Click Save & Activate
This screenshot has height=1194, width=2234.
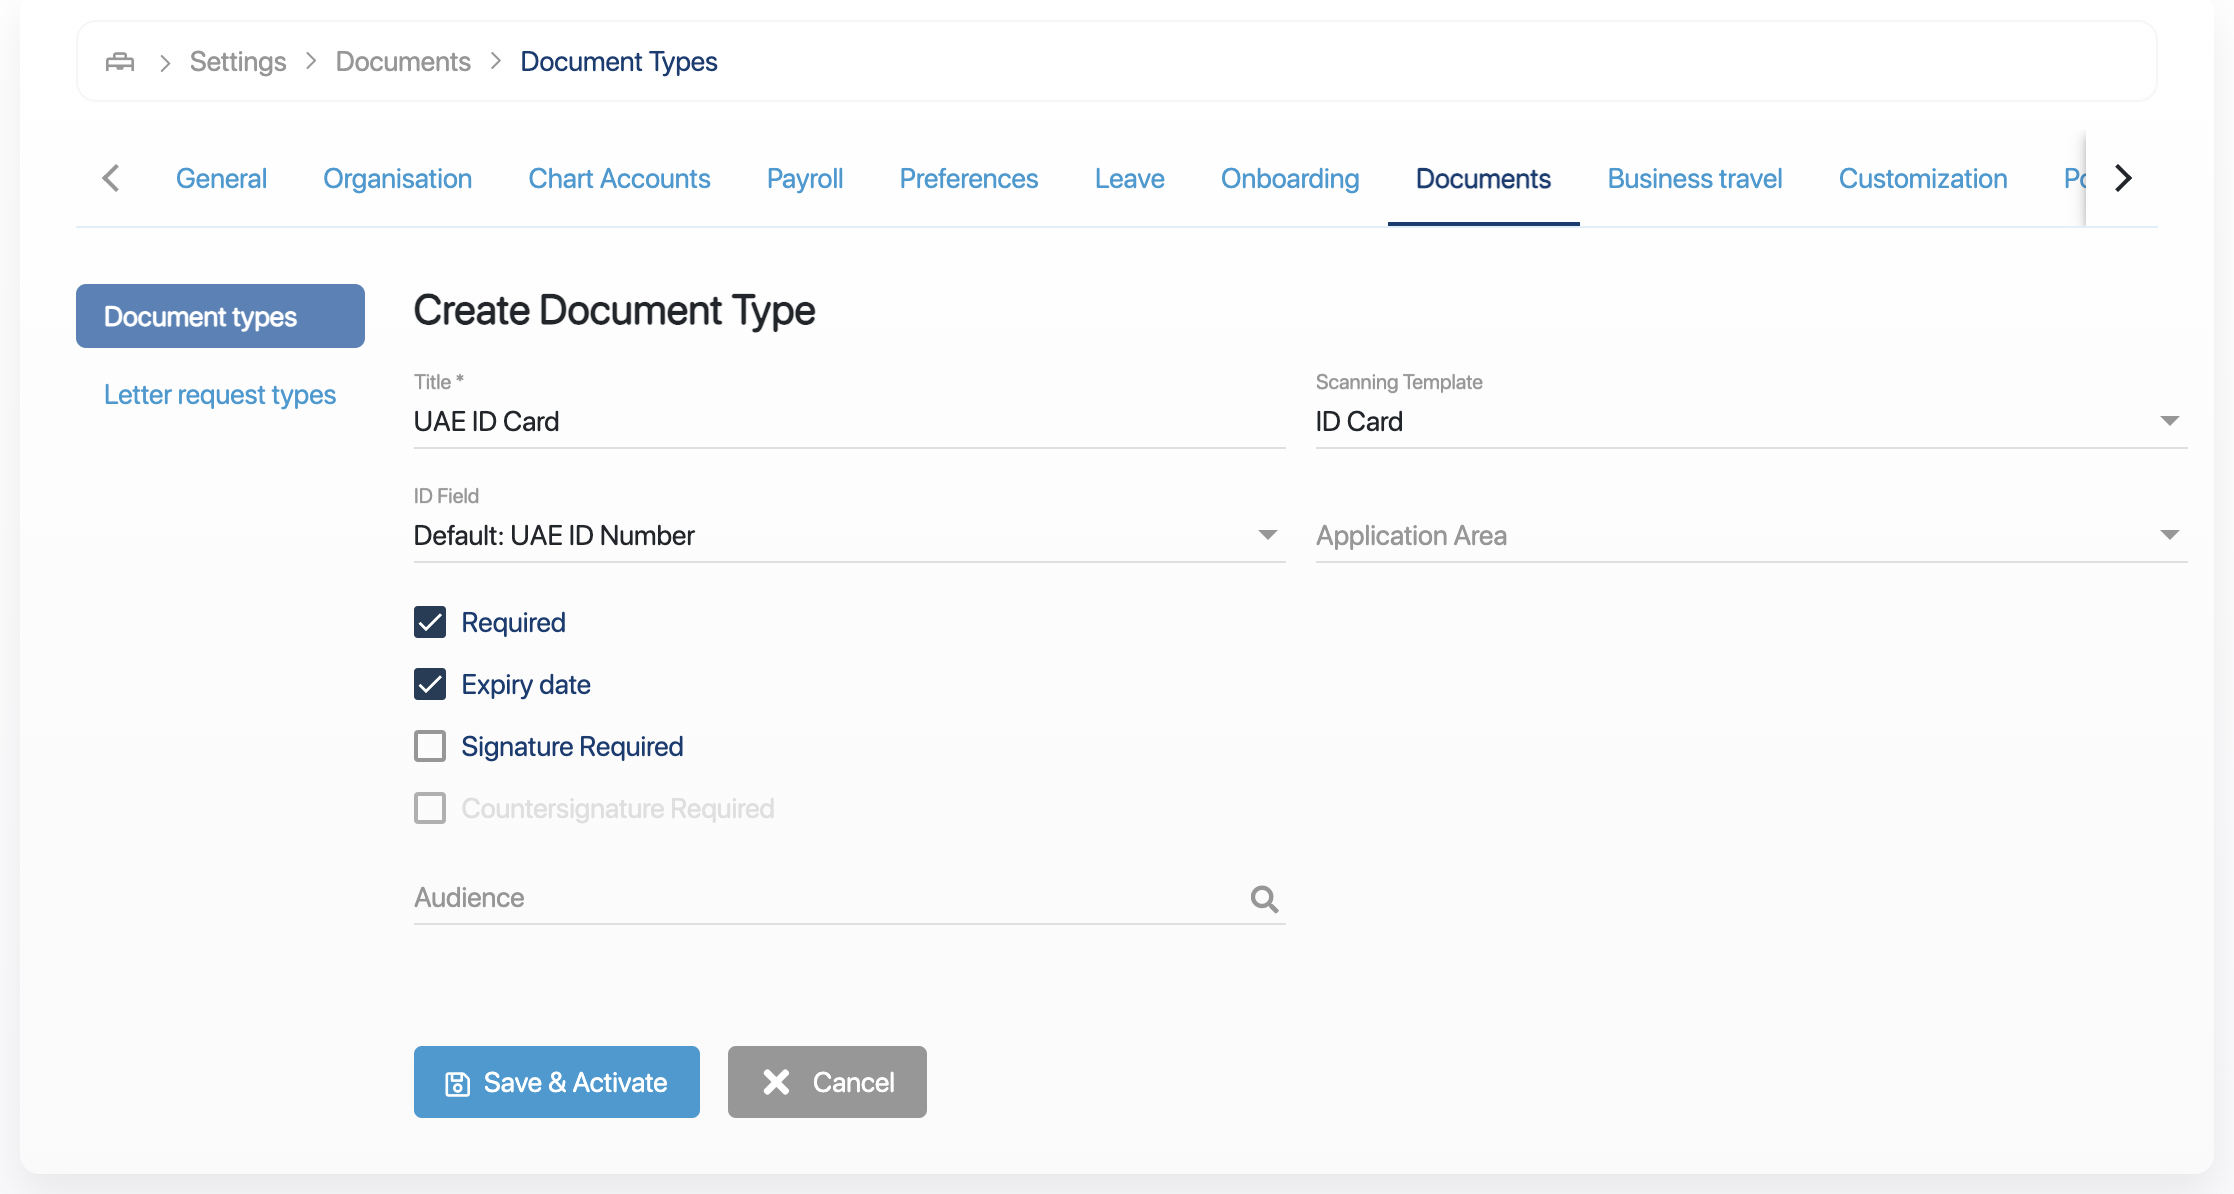coord(557,1081)
